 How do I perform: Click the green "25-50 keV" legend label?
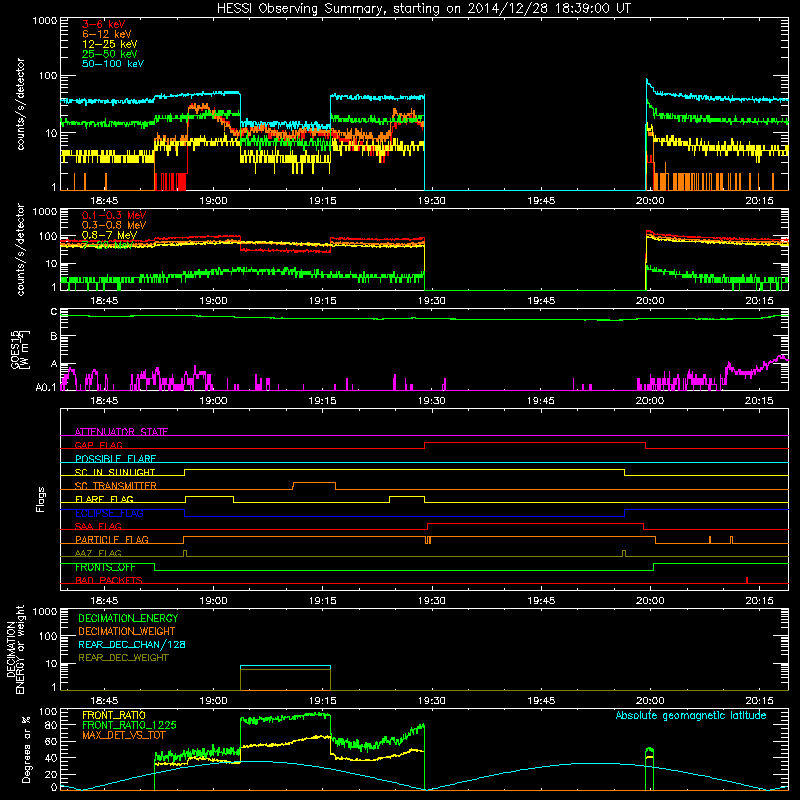click(x=110, y=54)
